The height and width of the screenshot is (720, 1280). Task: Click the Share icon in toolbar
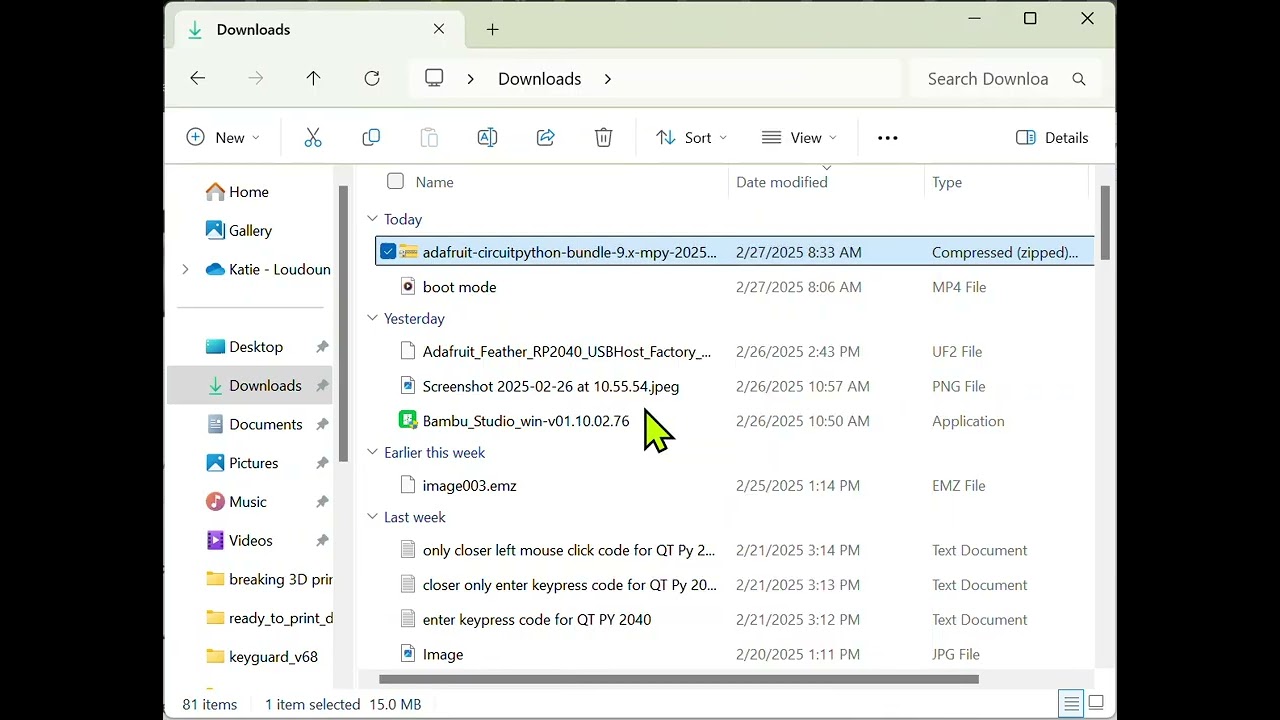point(545,138)
